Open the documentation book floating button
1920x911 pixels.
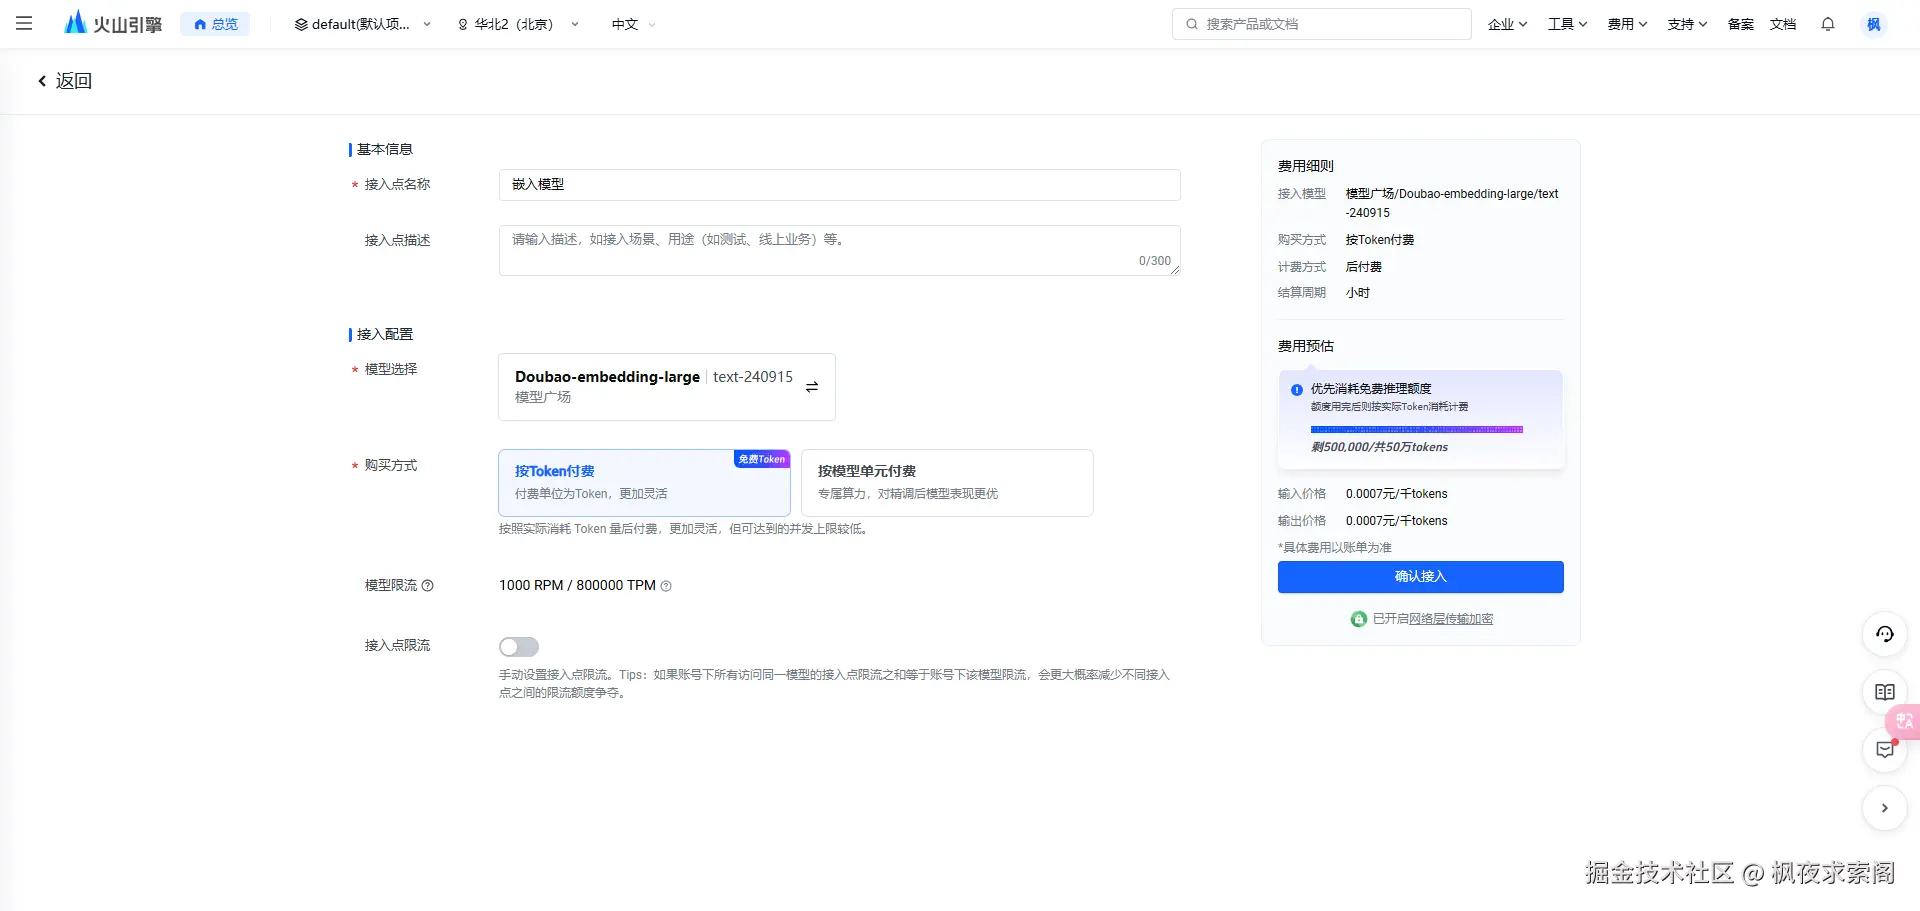point(1884,692)
